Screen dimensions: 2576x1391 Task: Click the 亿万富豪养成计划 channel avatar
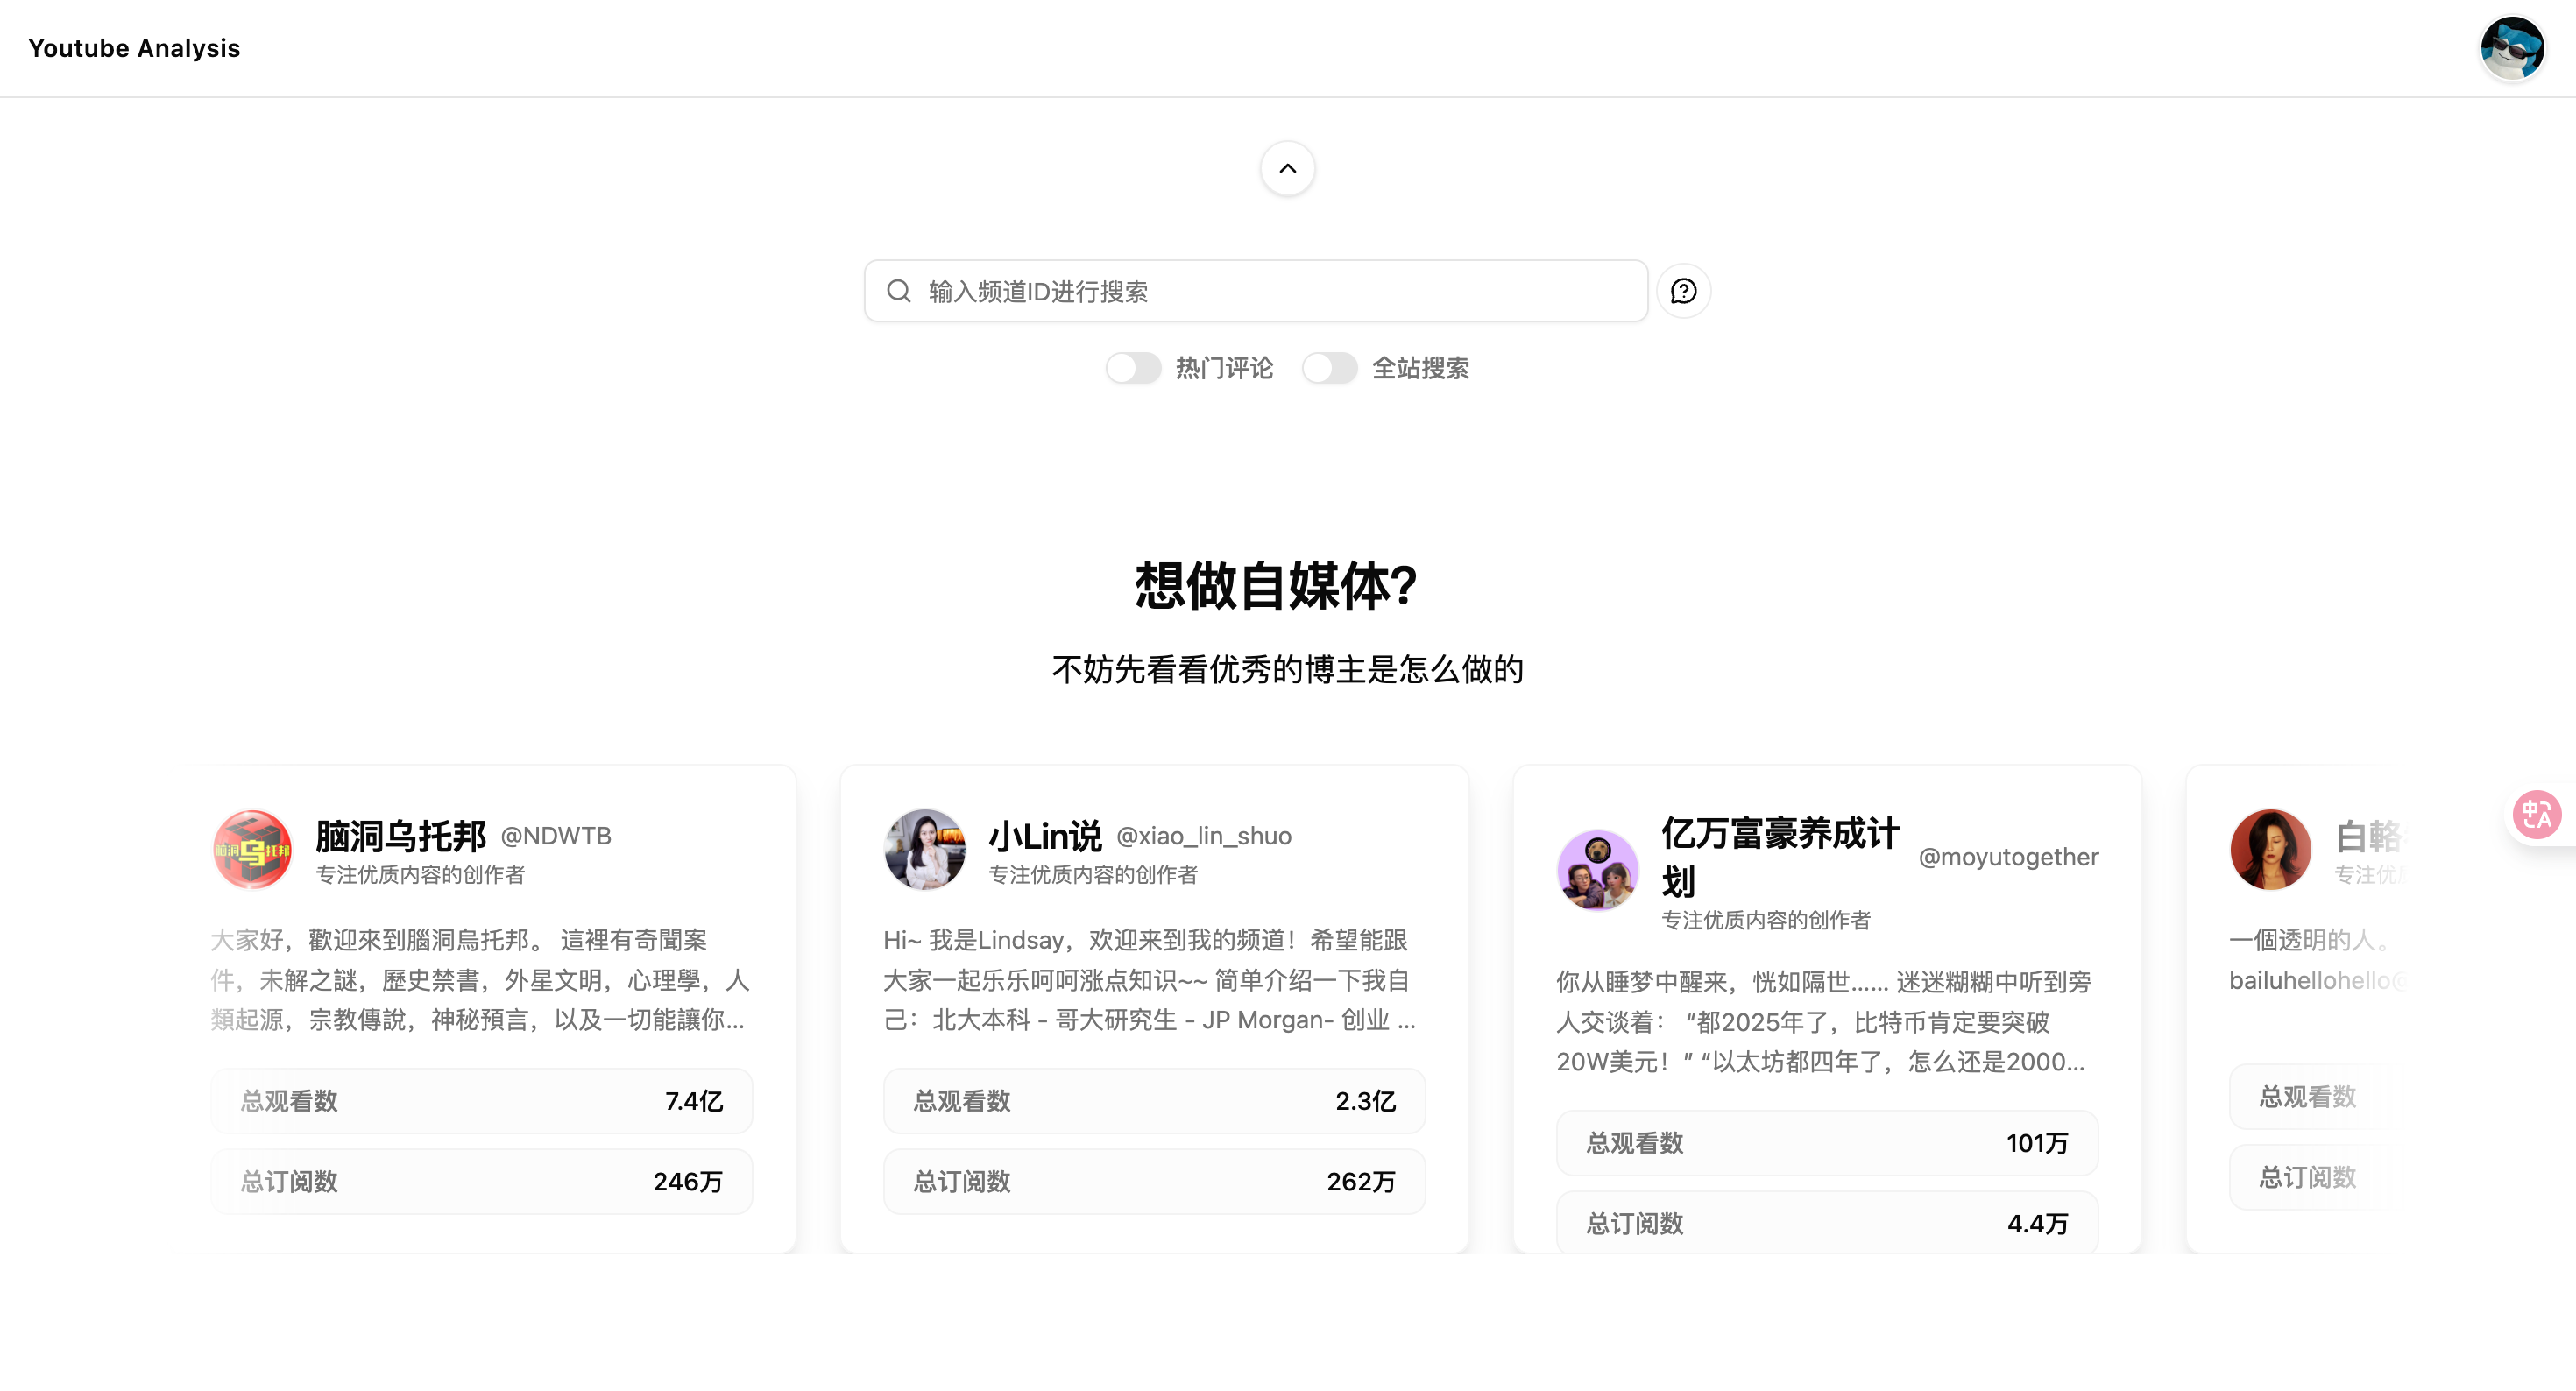point(1597,871)
